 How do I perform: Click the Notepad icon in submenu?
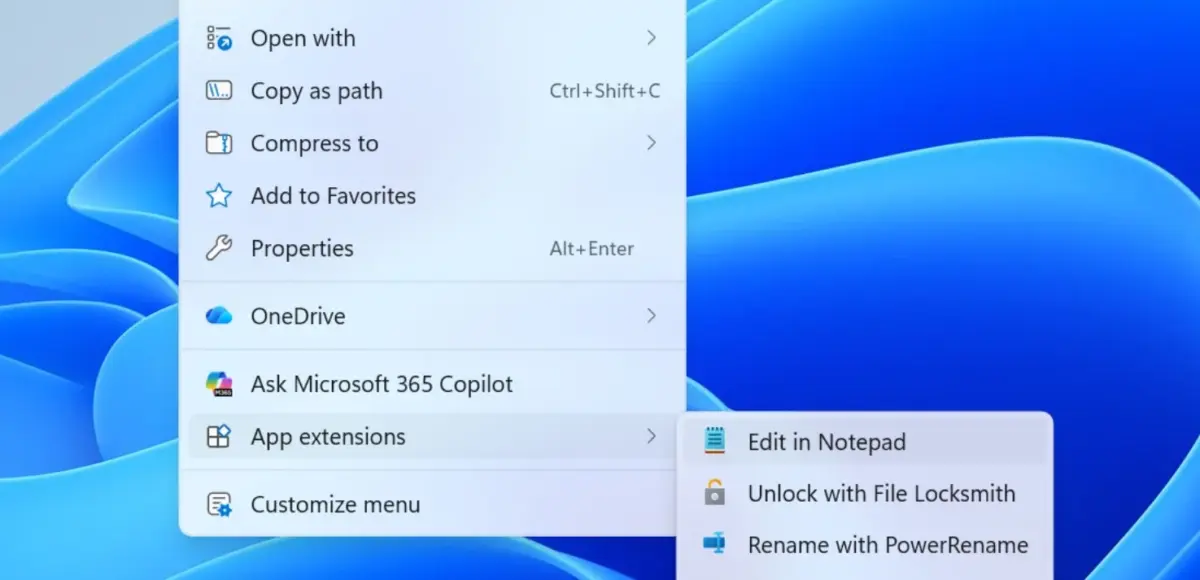coord(714,441)
